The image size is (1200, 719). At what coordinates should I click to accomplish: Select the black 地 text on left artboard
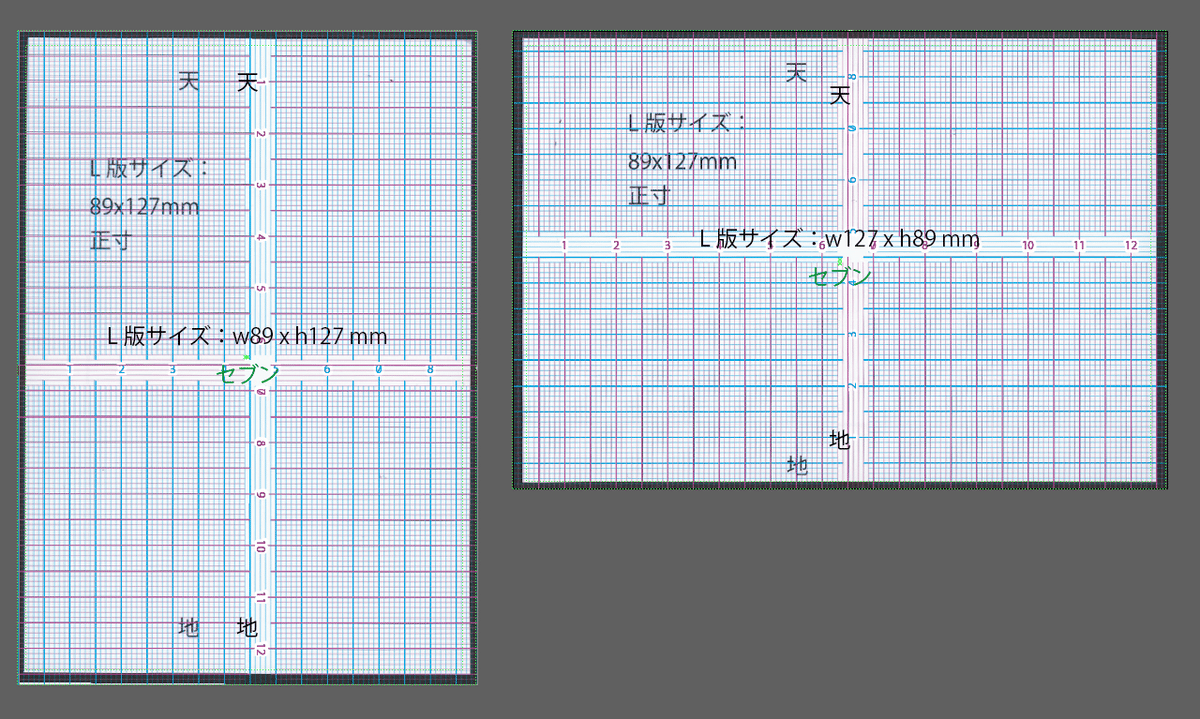click(x=247, y=628)
